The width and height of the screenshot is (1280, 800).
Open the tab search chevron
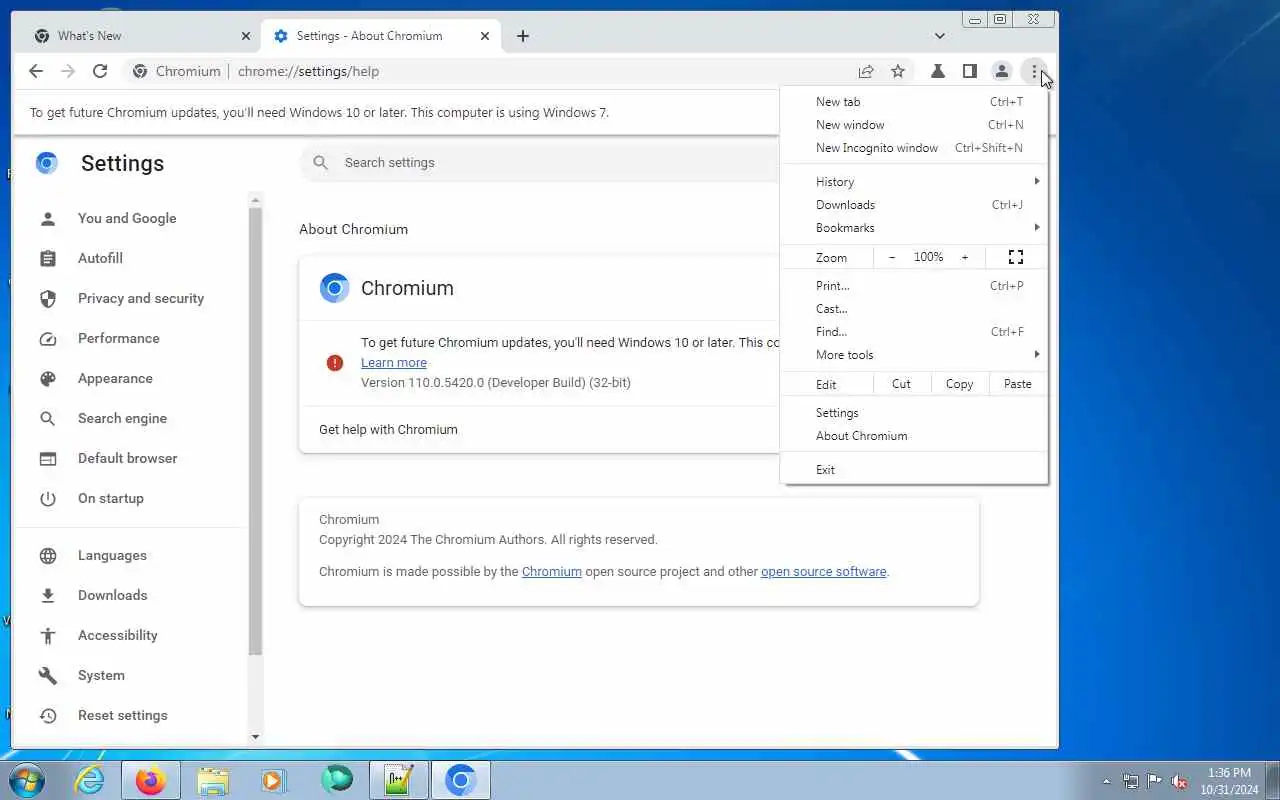click(x=940, y=36)
